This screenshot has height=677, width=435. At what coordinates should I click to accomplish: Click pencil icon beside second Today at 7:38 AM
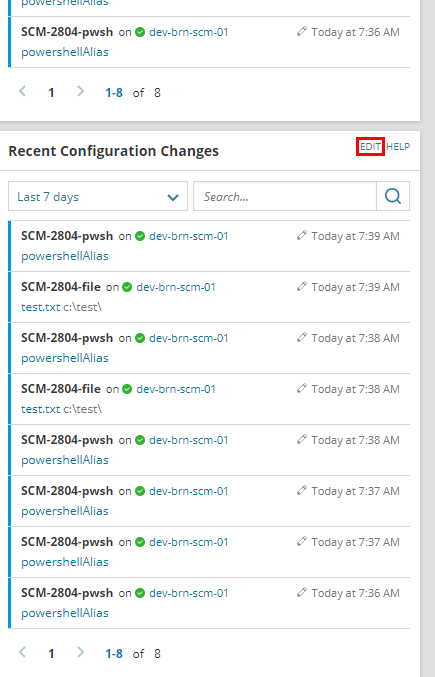click(x=302, y=388)
